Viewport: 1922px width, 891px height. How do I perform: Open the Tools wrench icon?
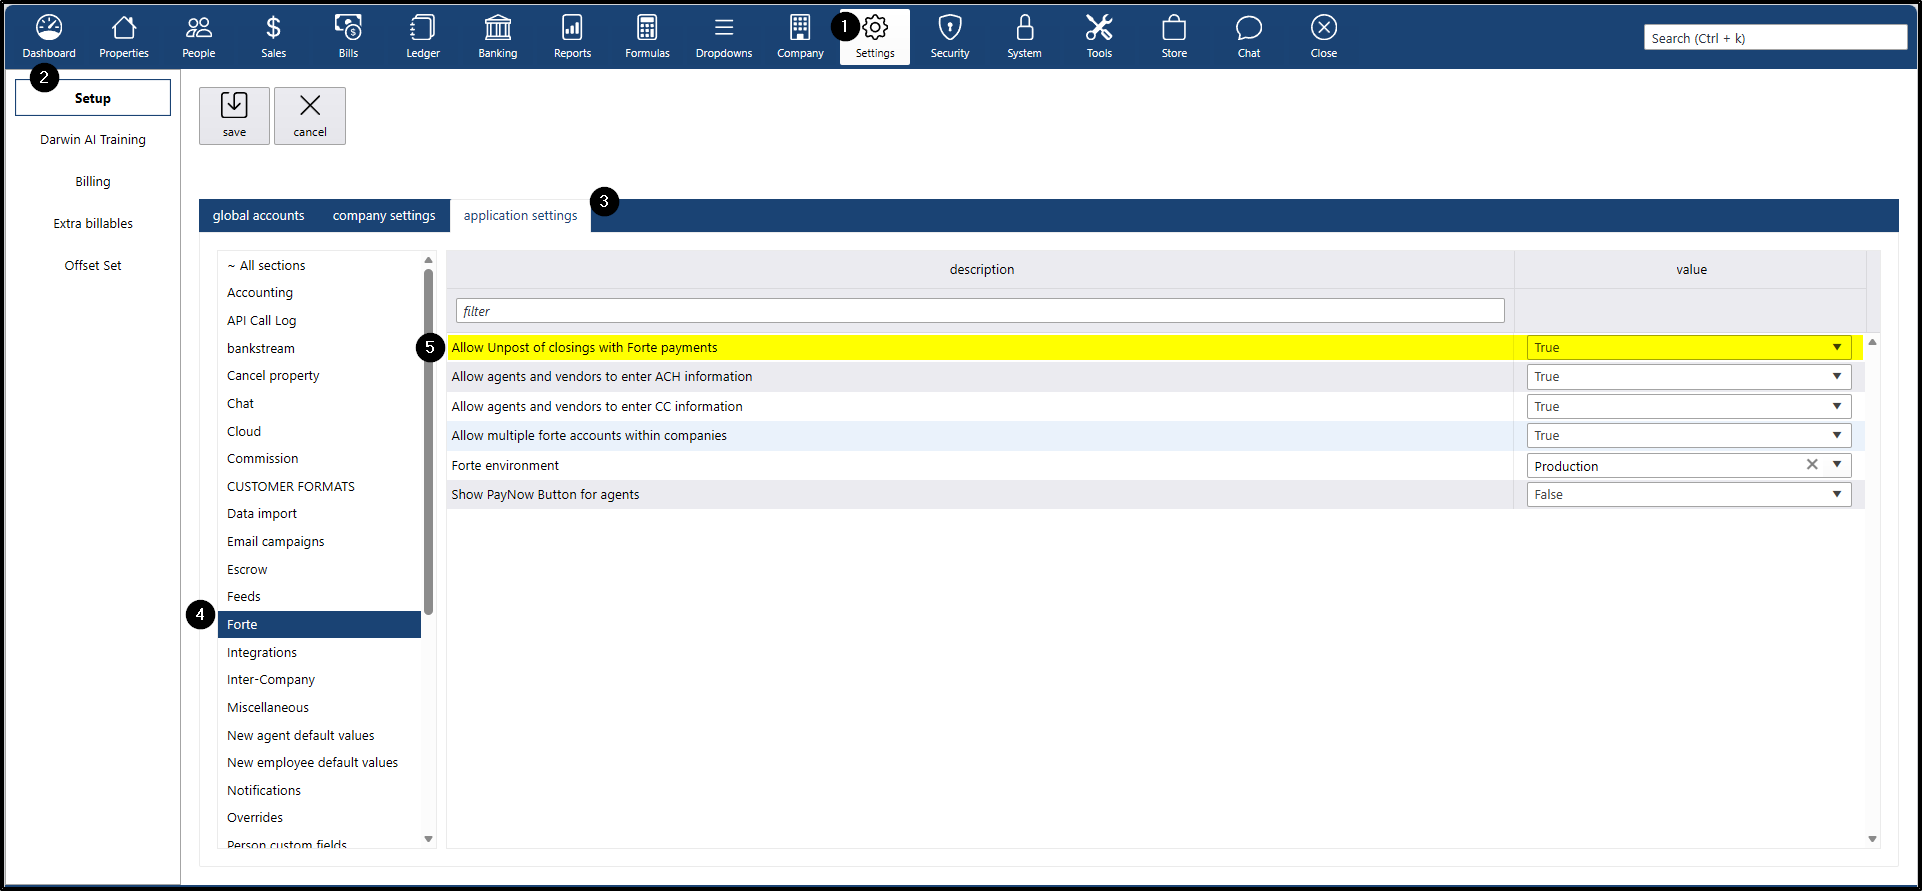click(1099, 28)
